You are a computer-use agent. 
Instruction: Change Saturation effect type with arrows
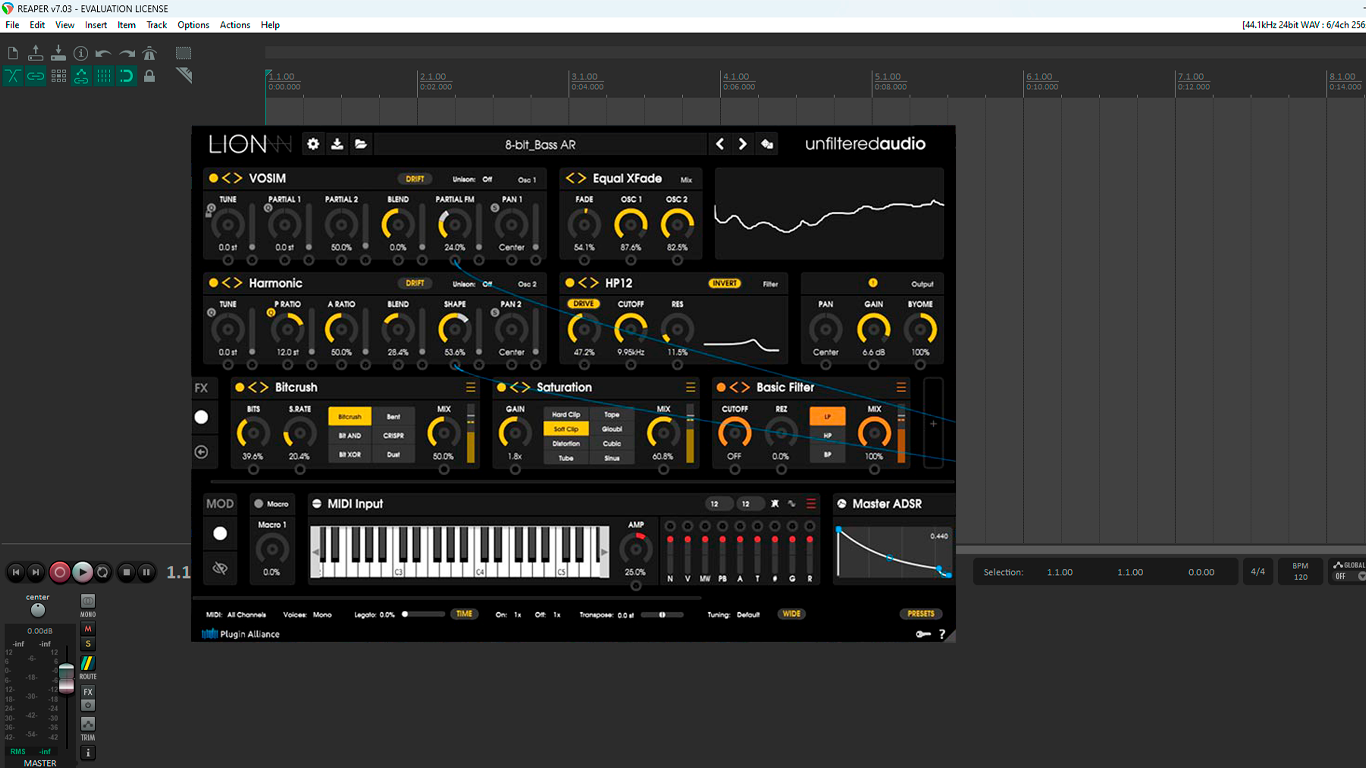coord(520,387)
